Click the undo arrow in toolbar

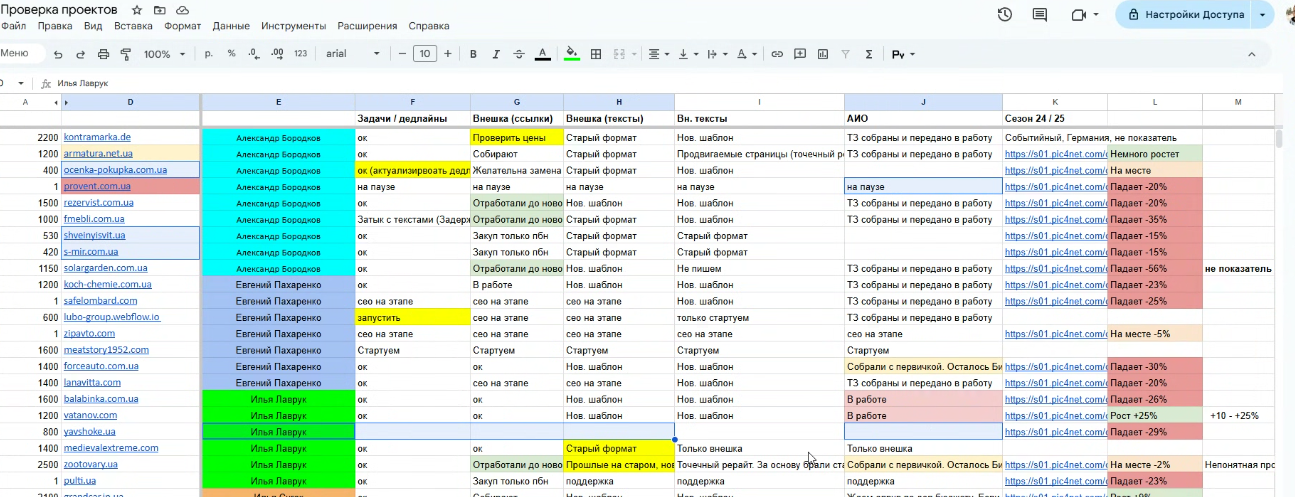coord(58,54)
